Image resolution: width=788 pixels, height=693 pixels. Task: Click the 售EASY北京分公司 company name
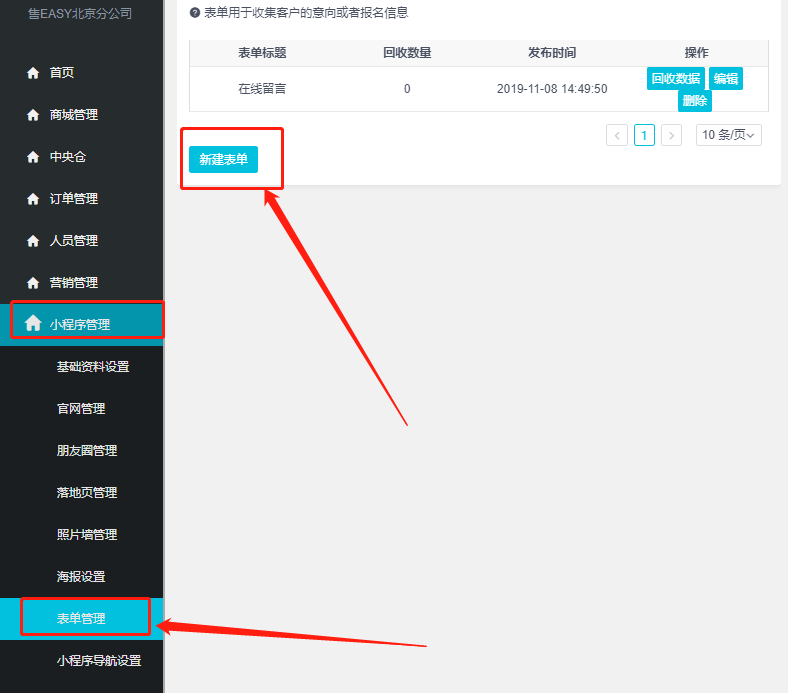(x=80, y=14)
